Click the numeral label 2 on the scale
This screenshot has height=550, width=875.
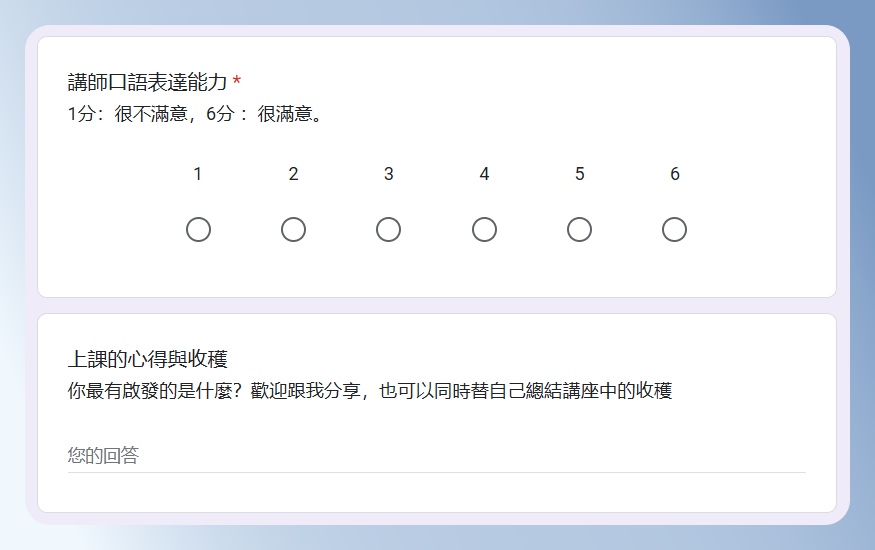pyautogui.click(x=294, y=174)
